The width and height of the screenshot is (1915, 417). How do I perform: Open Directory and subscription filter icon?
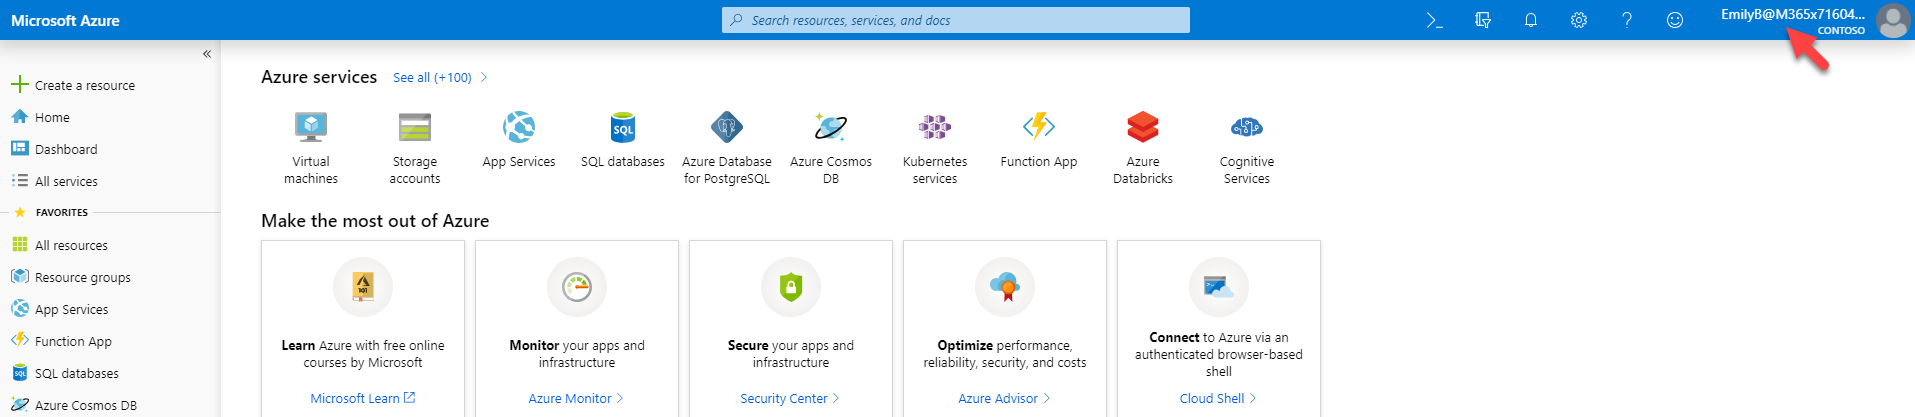click(1483, 20)
